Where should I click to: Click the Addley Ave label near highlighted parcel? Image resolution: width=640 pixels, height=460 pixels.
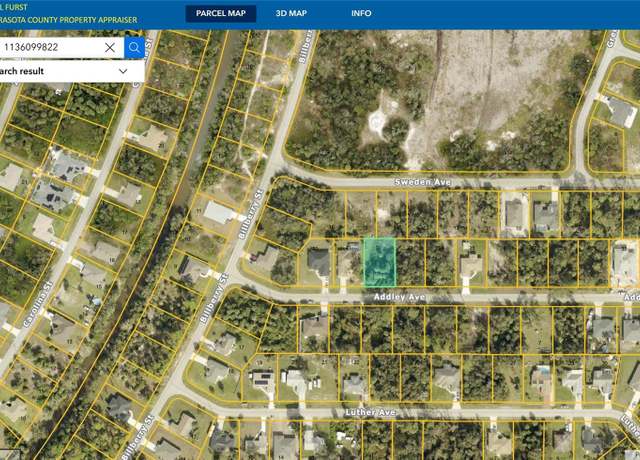pos(399,297)
